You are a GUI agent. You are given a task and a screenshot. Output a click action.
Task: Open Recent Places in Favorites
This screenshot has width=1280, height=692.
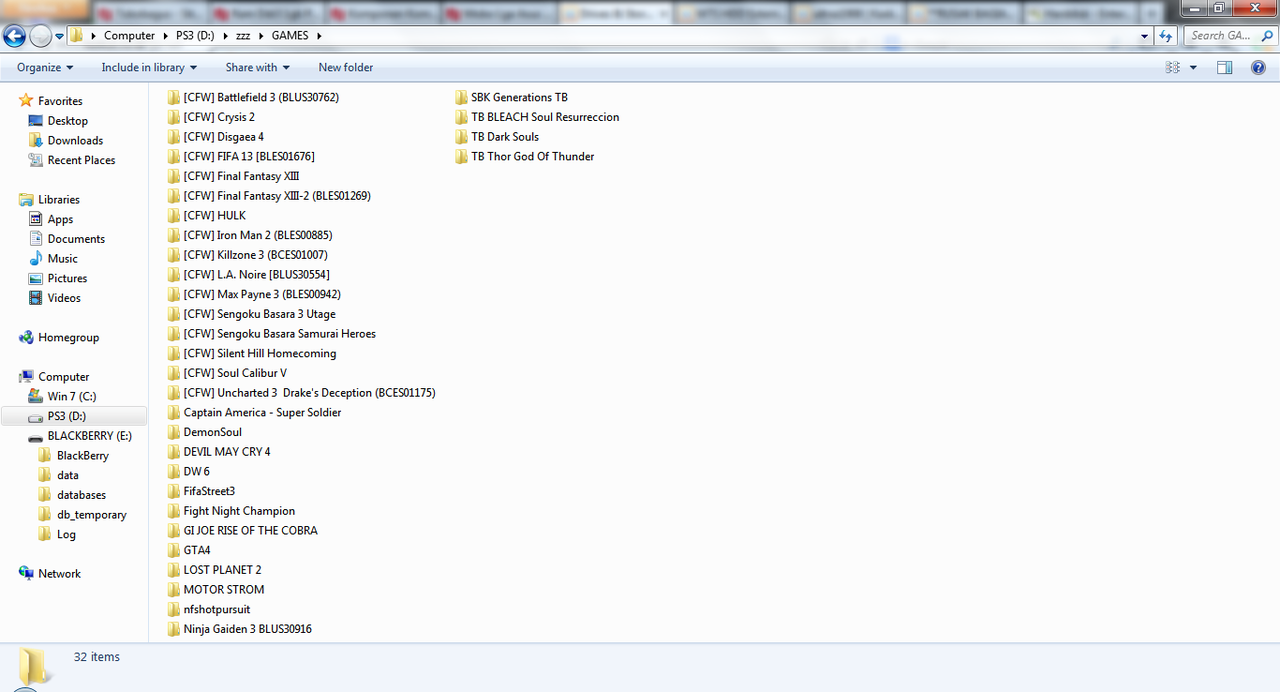(x=81, y=160)
